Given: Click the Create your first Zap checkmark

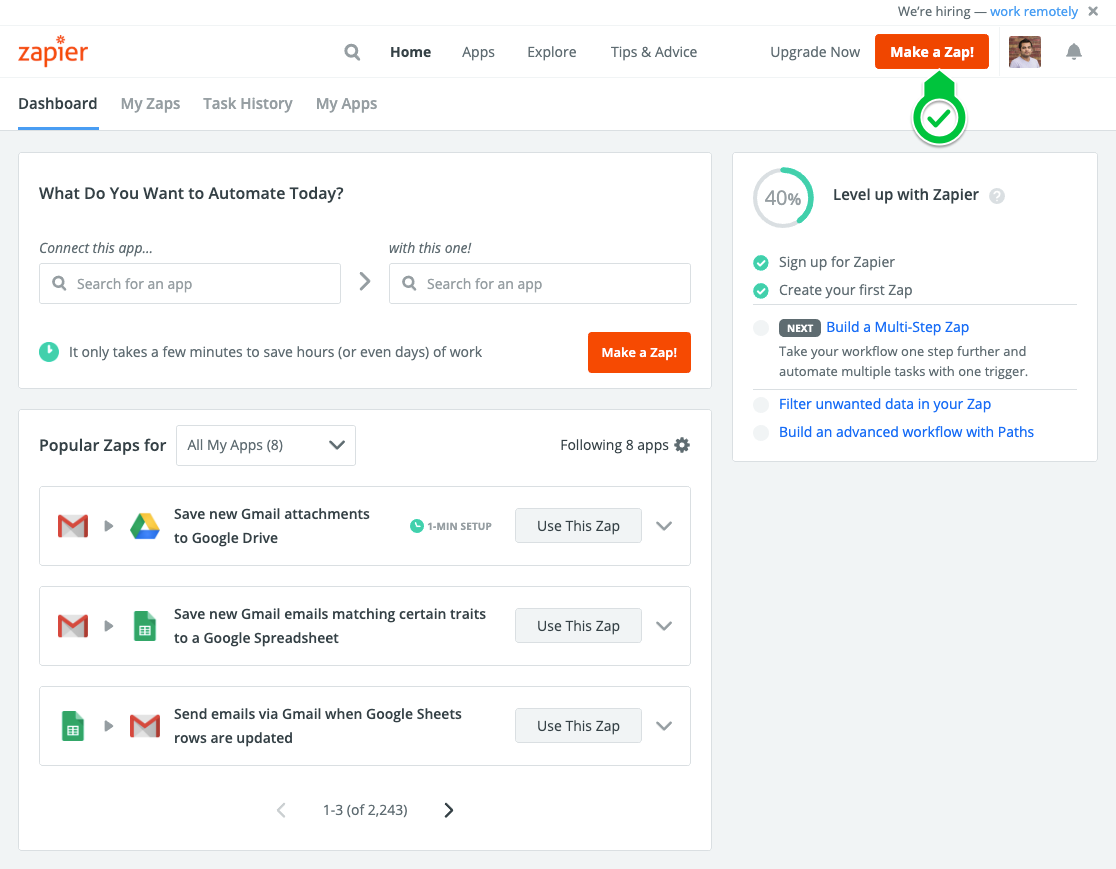Looking at the screenshot, I should click(761, 291).
